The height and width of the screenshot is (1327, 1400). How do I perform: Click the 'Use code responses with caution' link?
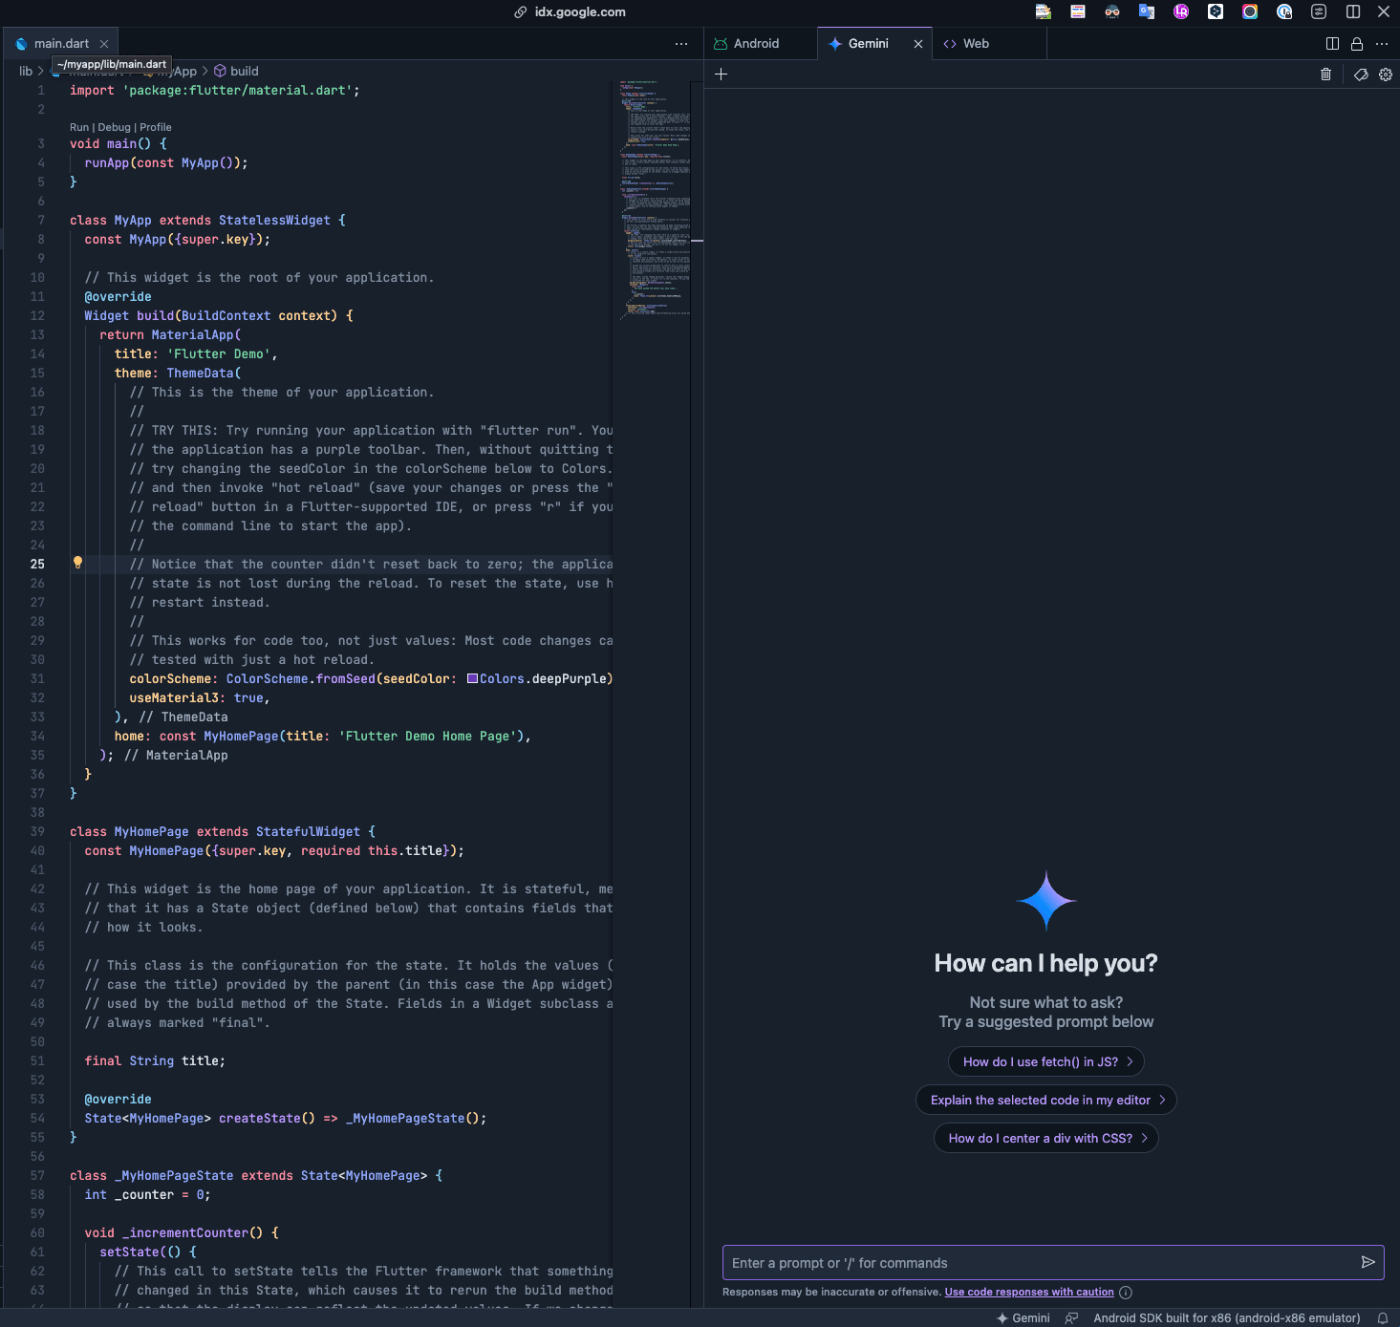(1029, 1292)
